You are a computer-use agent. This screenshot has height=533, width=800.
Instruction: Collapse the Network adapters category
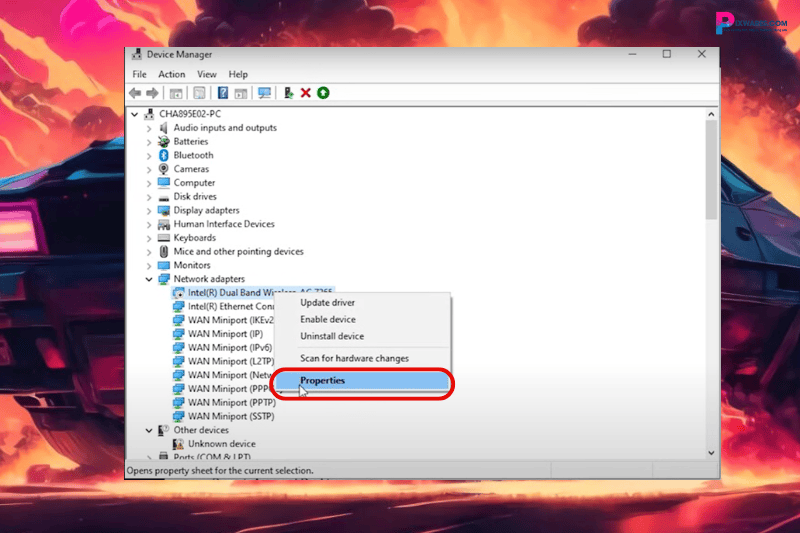(x=149, y=279)
